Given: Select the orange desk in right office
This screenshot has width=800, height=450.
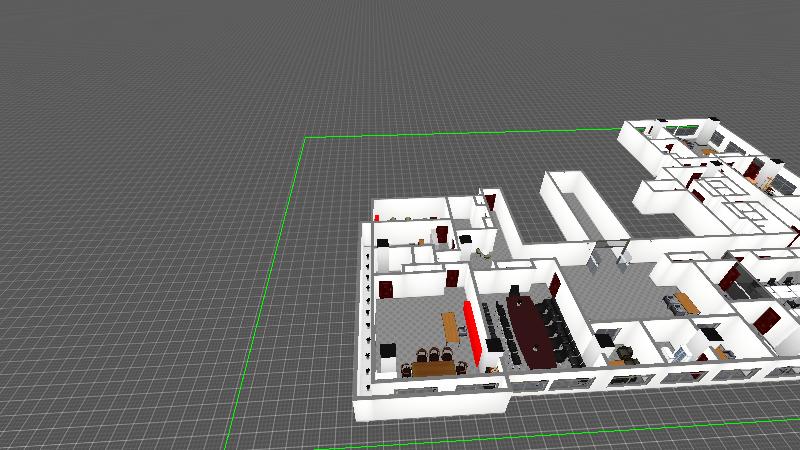Looking at the screenshot, I should (686, 302).
